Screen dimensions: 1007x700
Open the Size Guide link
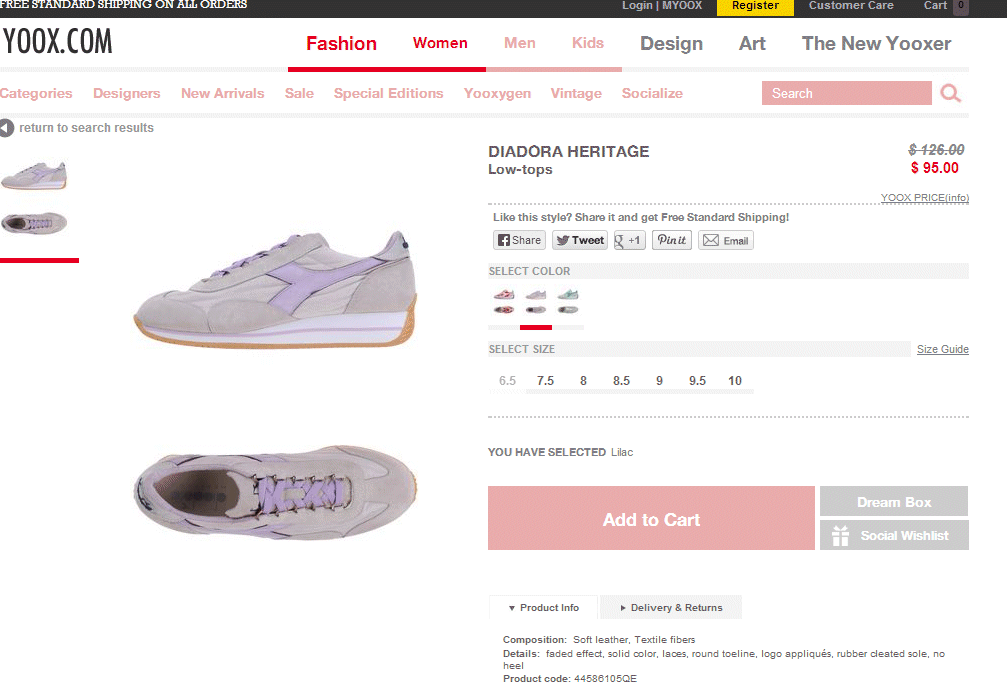tap(942, 349)
